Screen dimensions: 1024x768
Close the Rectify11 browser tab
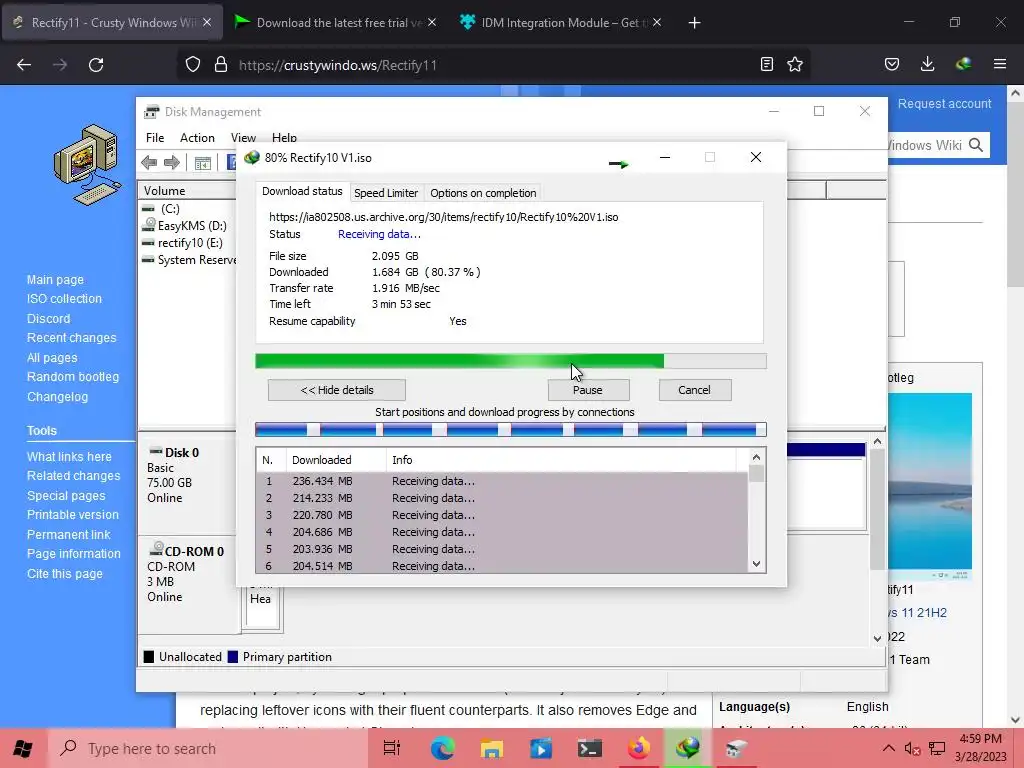207,22
